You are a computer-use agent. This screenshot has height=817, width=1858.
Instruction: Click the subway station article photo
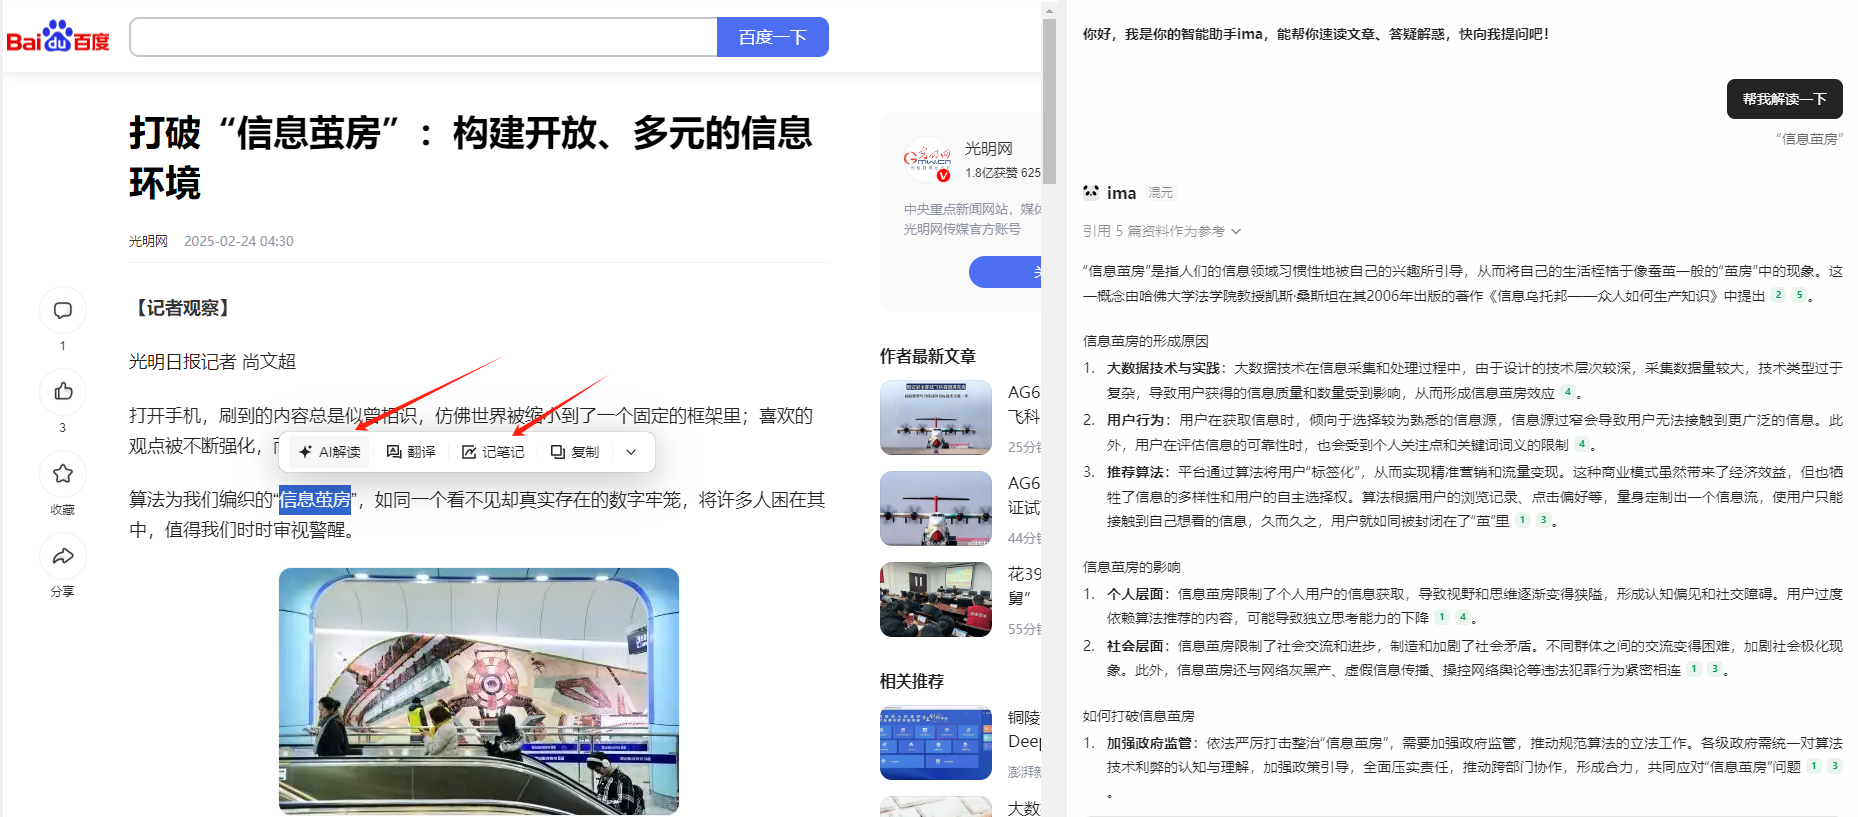point(478,690)
